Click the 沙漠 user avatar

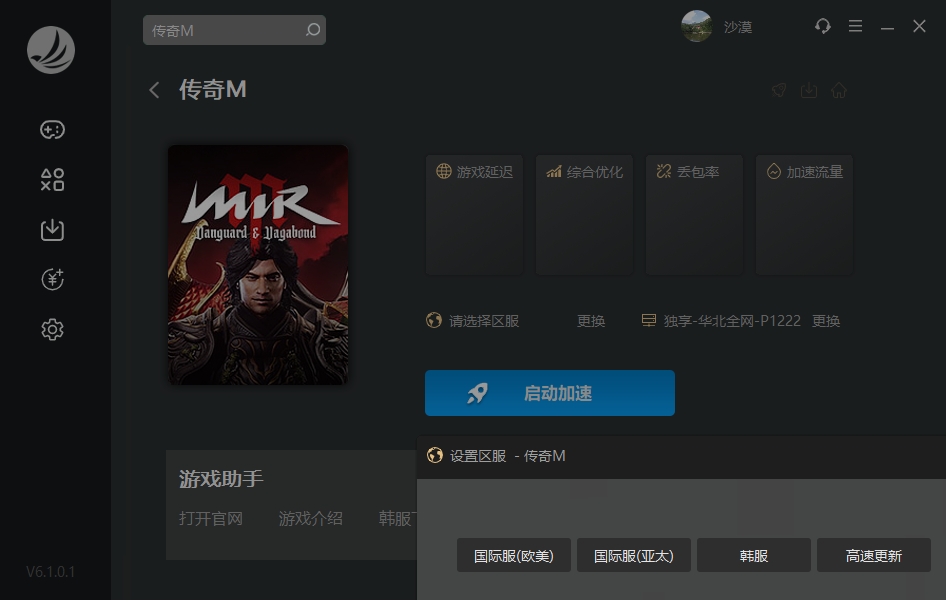point(697,27)
